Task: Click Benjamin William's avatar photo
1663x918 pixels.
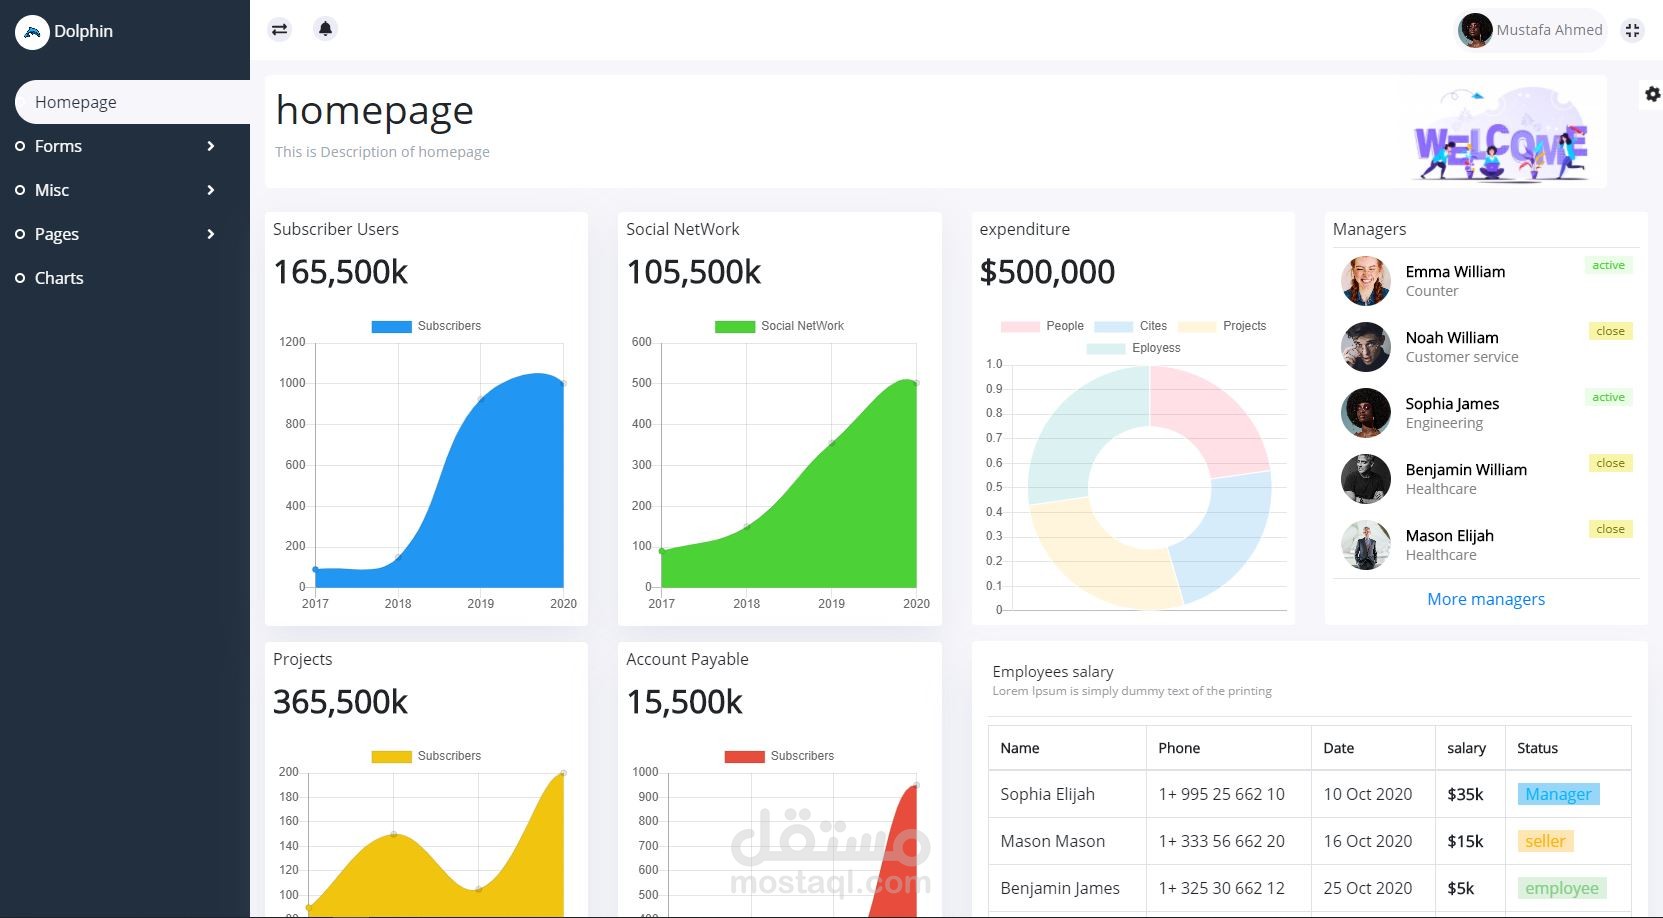Action: pos(1366,479)
